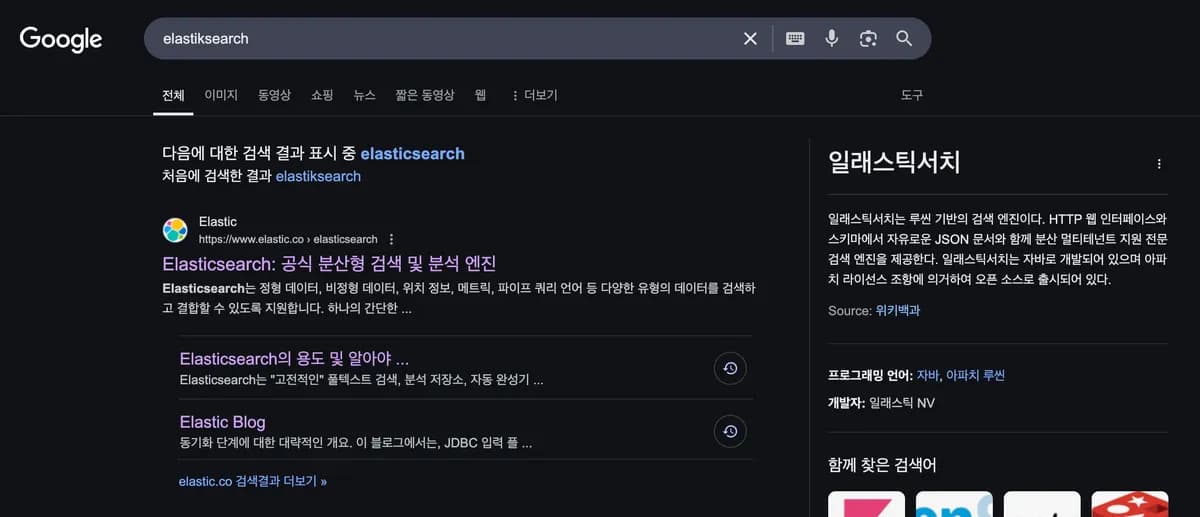Open Elasticsearch: 공식 분산형 검색 result title
1200x517 pixels.
click(x=329, y=263)
